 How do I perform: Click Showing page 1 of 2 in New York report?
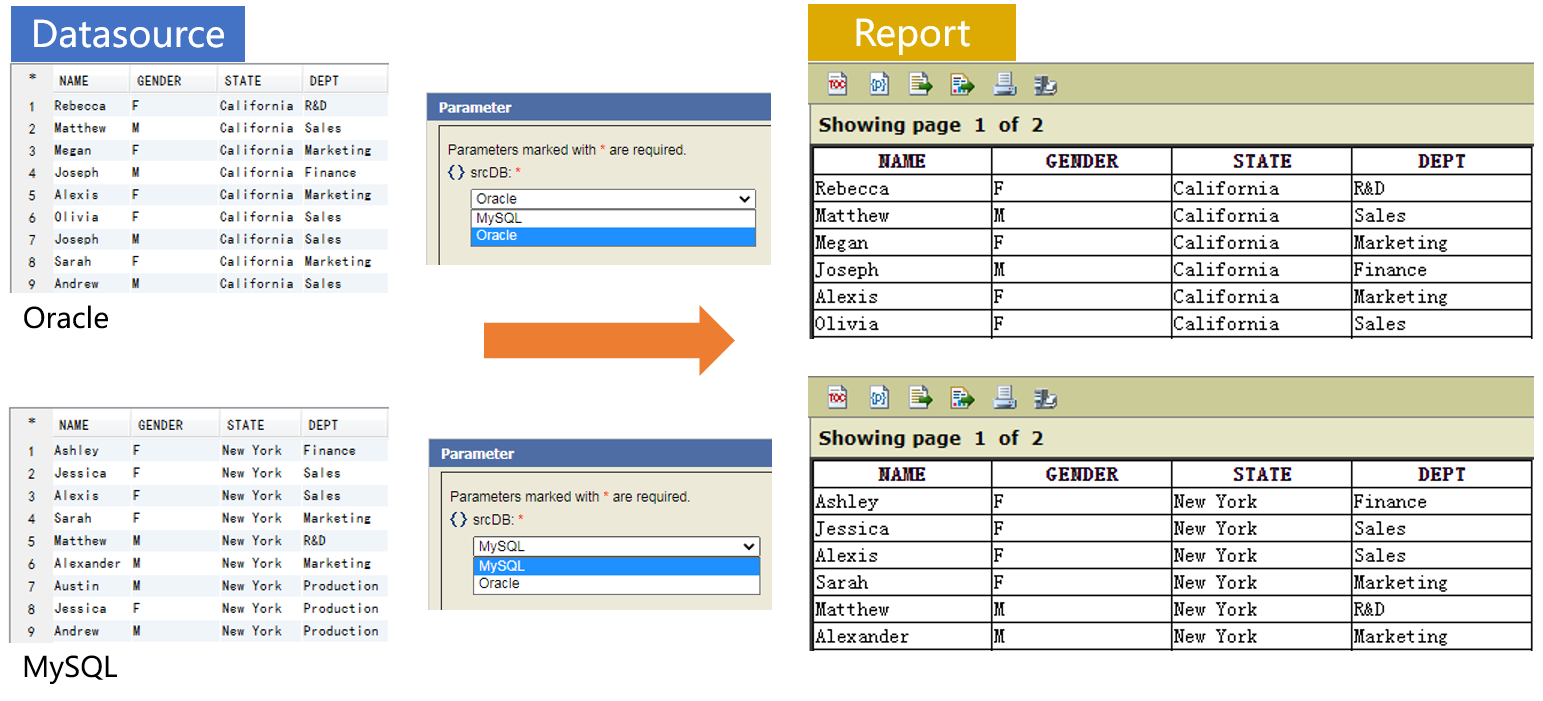pyautogui.click(x=931, y=438)
